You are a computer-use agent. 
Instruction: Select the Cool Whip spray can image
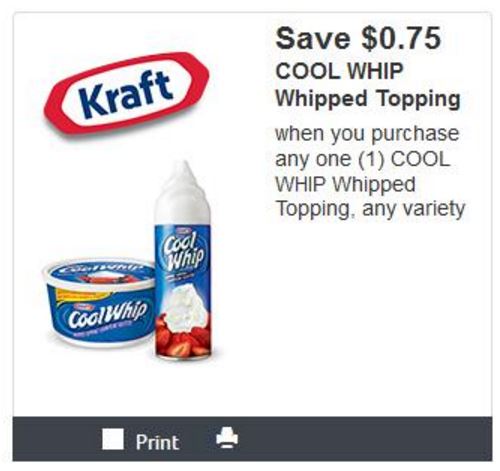pos(183,261)
